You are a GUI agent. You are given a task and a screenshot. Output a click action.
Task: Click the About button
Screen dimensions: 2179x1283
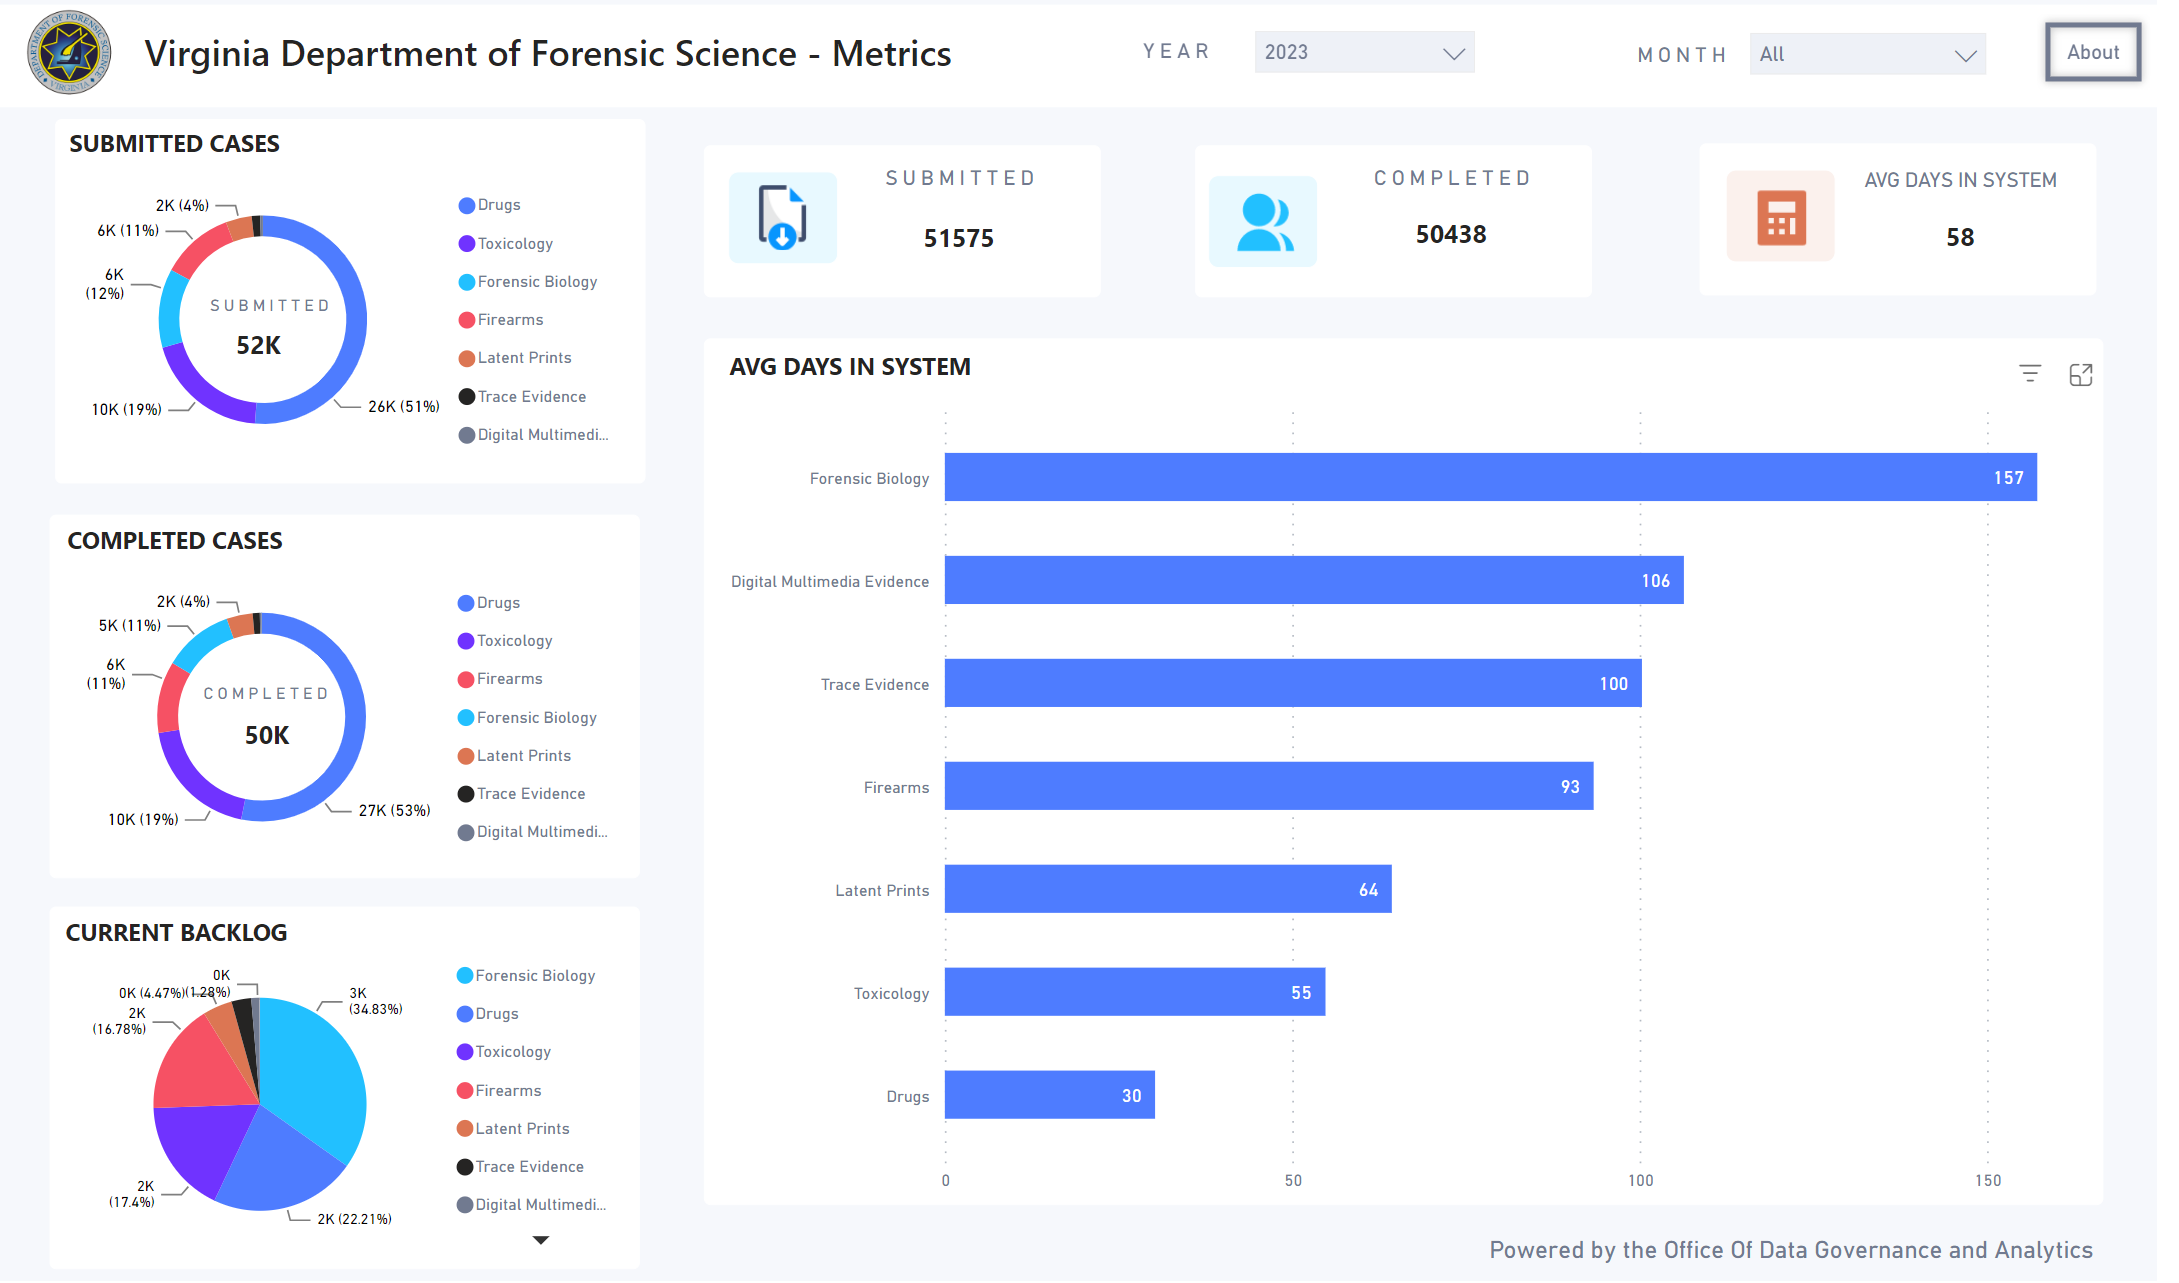click(2093, 52)
